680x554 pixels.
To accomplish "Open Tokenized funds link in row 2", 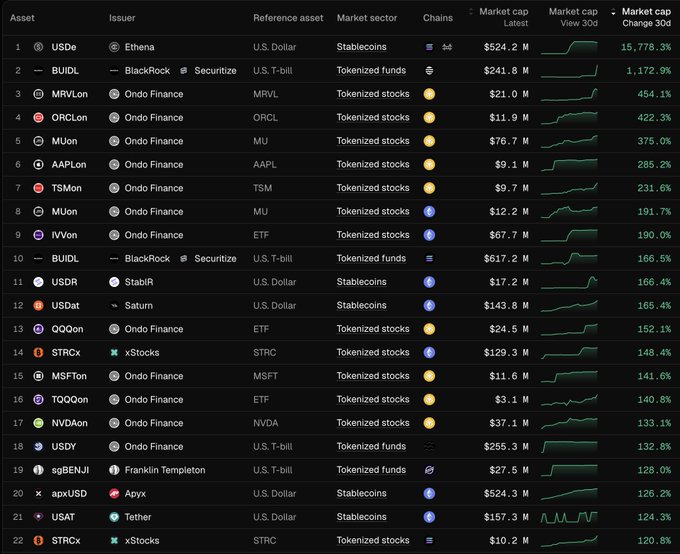I will coord(371,70).
